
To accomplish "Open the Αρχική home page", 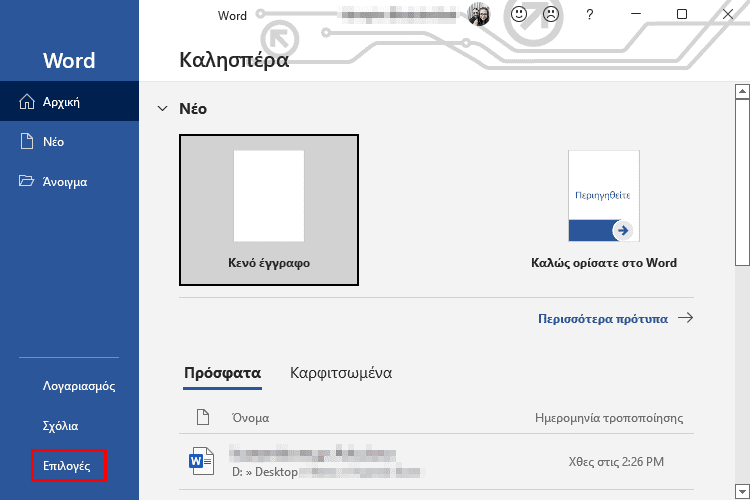I will [x=69, y=101].
